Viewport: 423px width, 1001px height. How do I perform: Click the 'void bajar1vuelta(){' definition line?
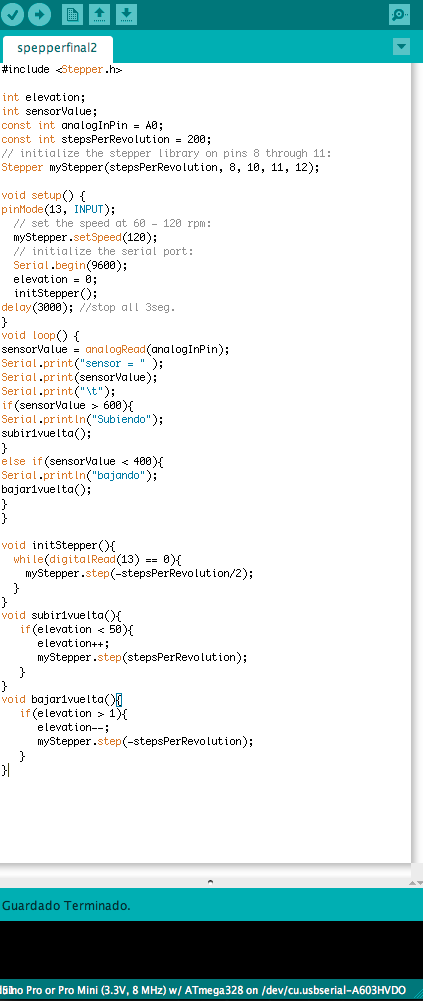click(x=61, y=700)
